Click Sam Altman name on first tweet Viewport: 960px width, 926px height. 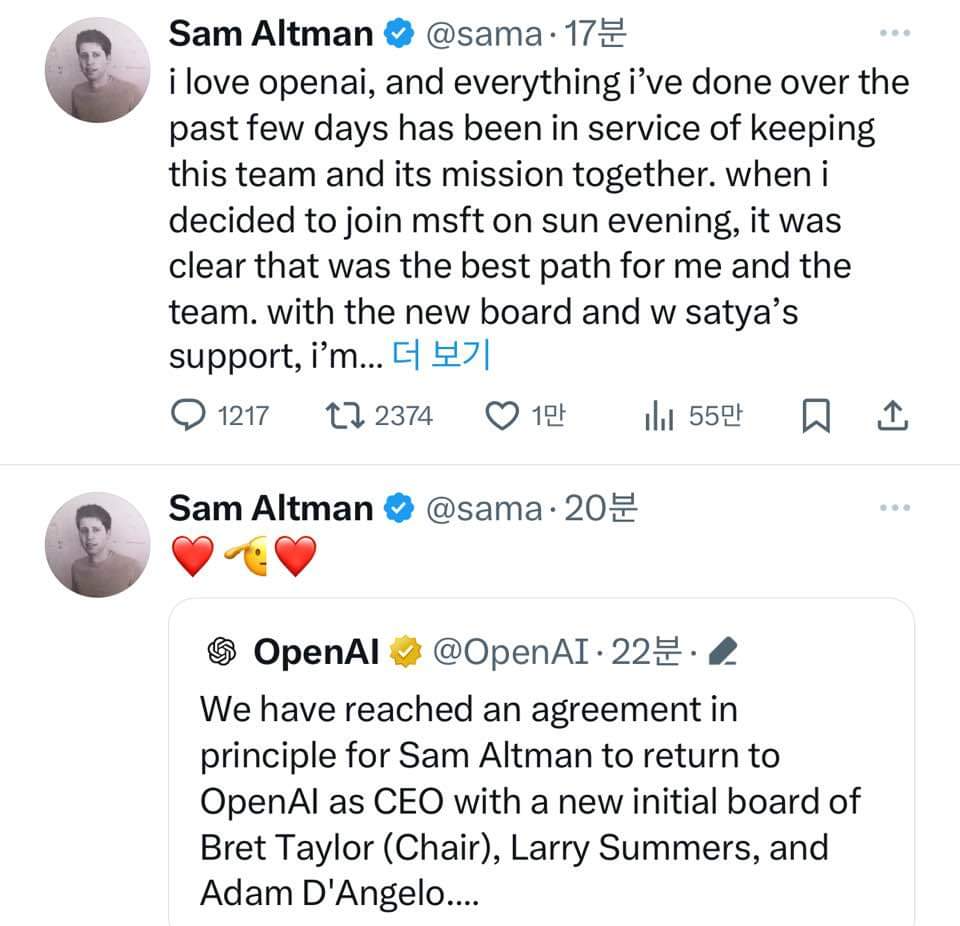pyautogui.click(x=270, y=33)
